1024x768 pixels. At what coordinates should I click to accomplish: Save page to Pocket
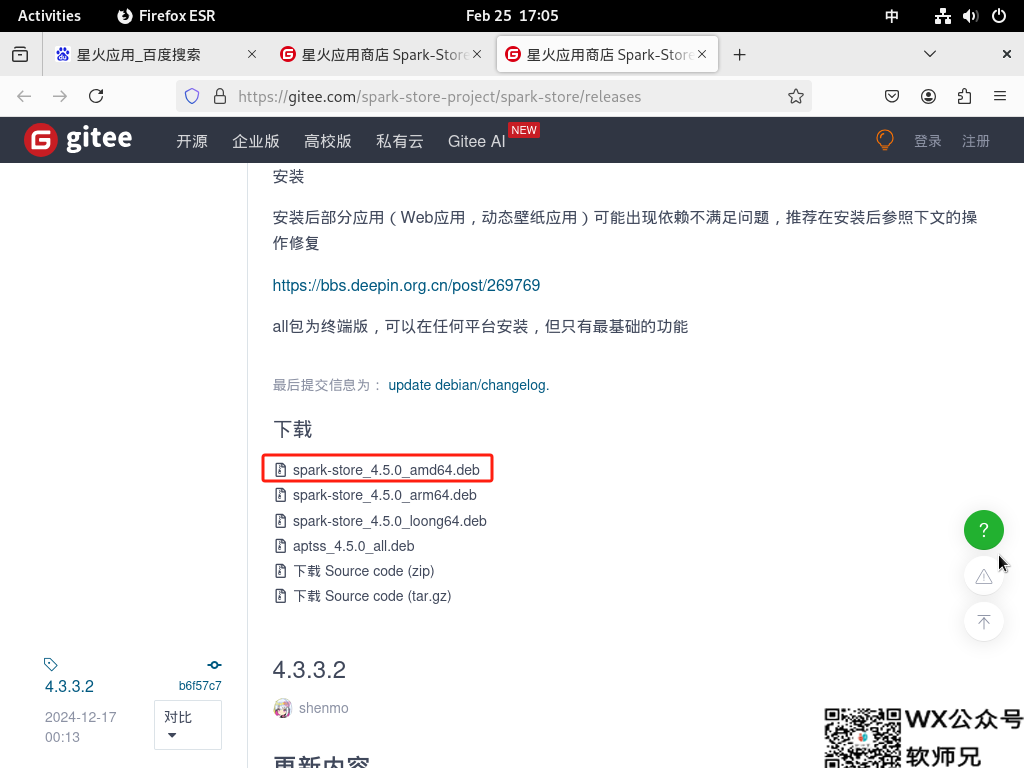click(891, 97)
